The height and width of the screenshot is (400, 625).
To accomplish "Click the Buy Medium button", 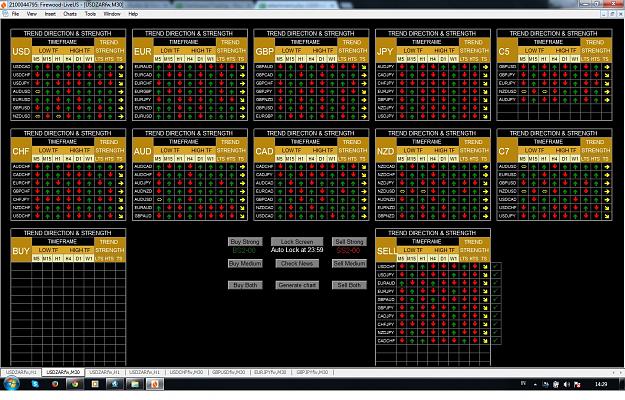I will coord(245,263).
